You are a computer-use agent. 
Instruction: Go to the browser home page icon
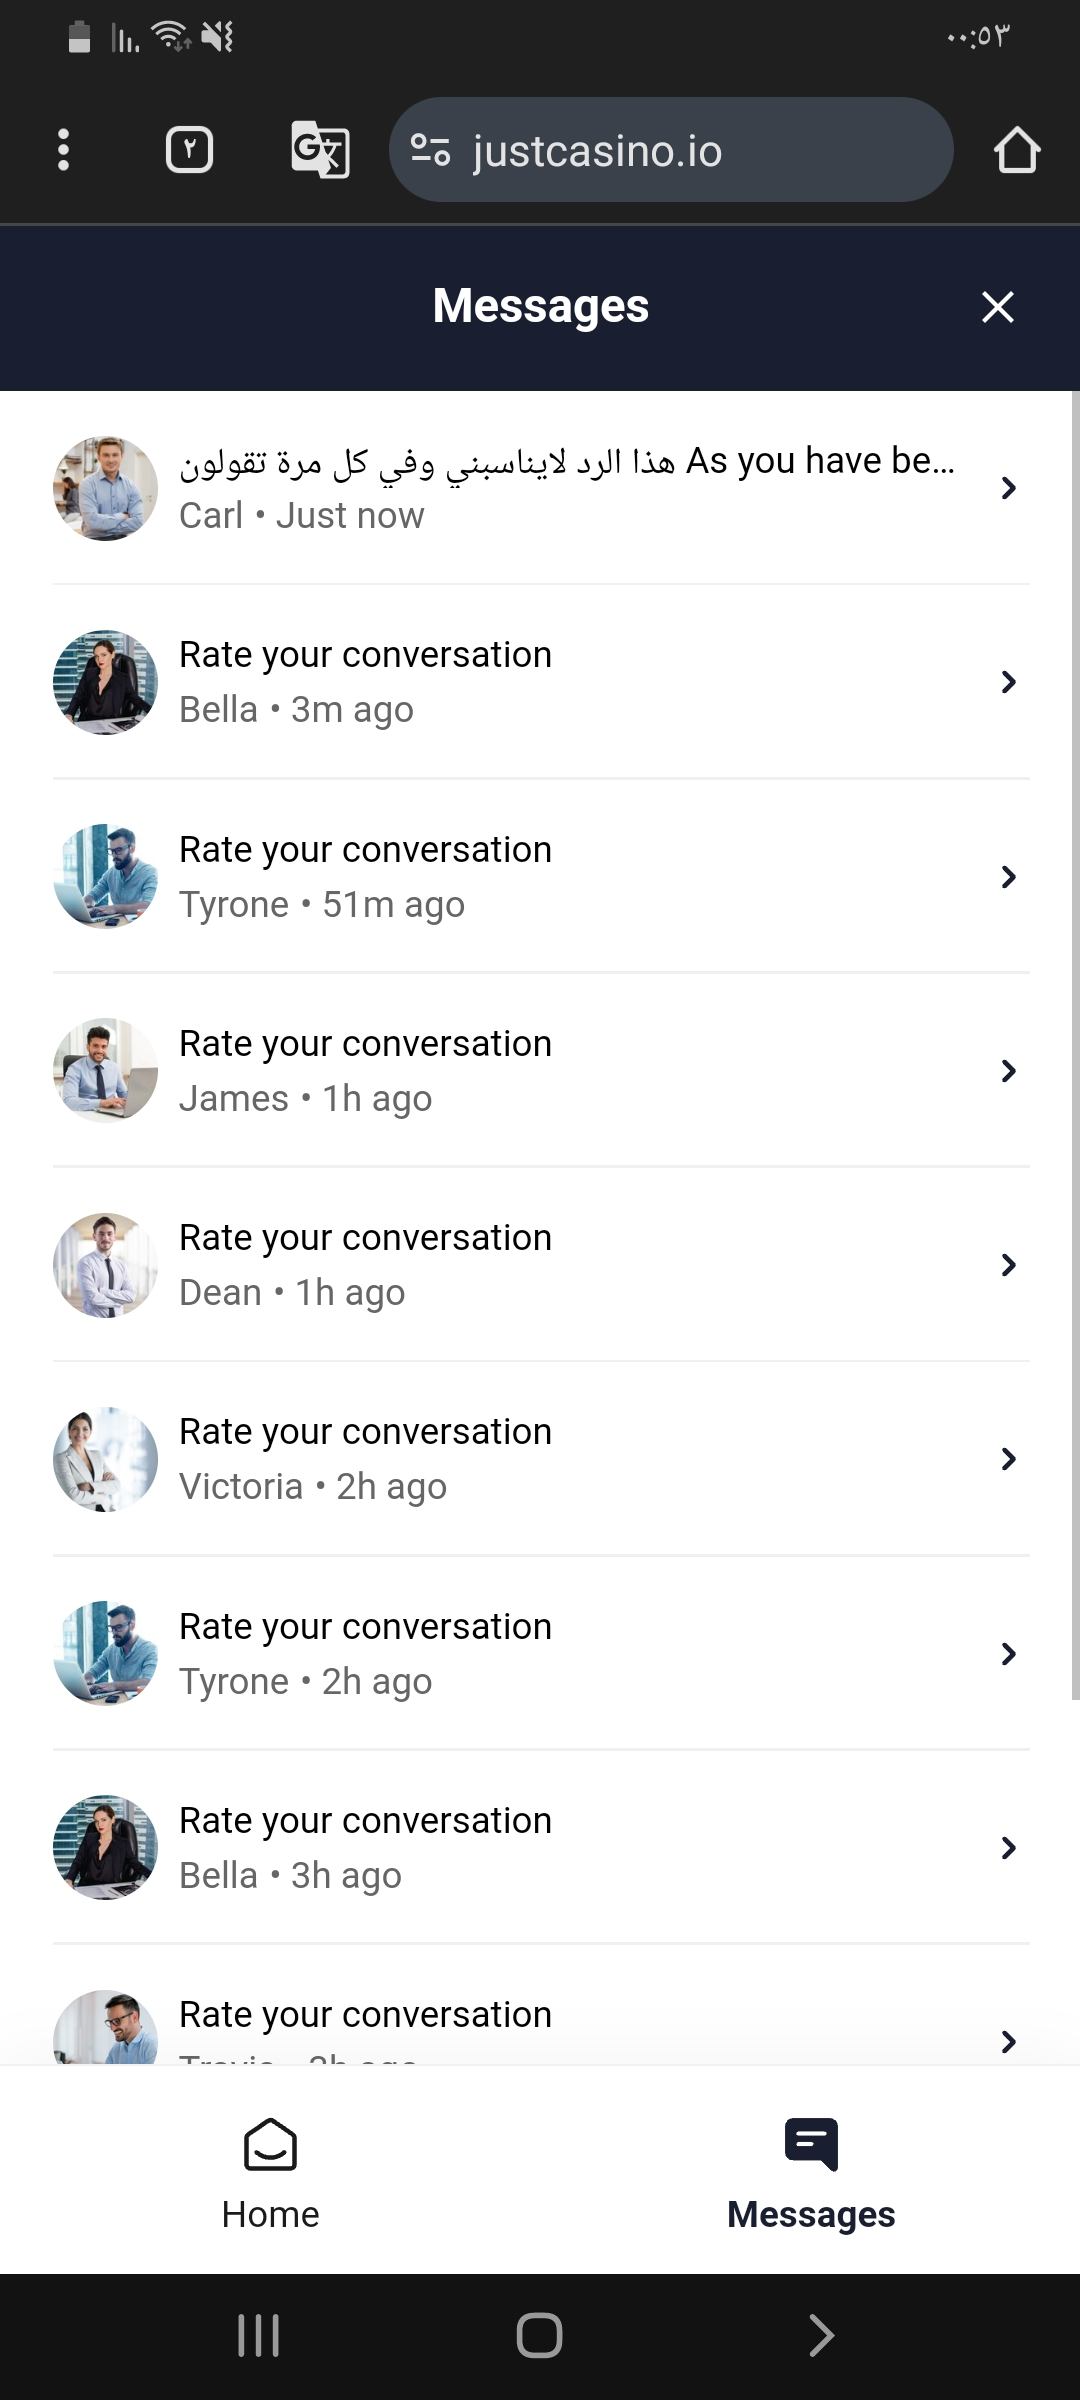point(1017,150)
